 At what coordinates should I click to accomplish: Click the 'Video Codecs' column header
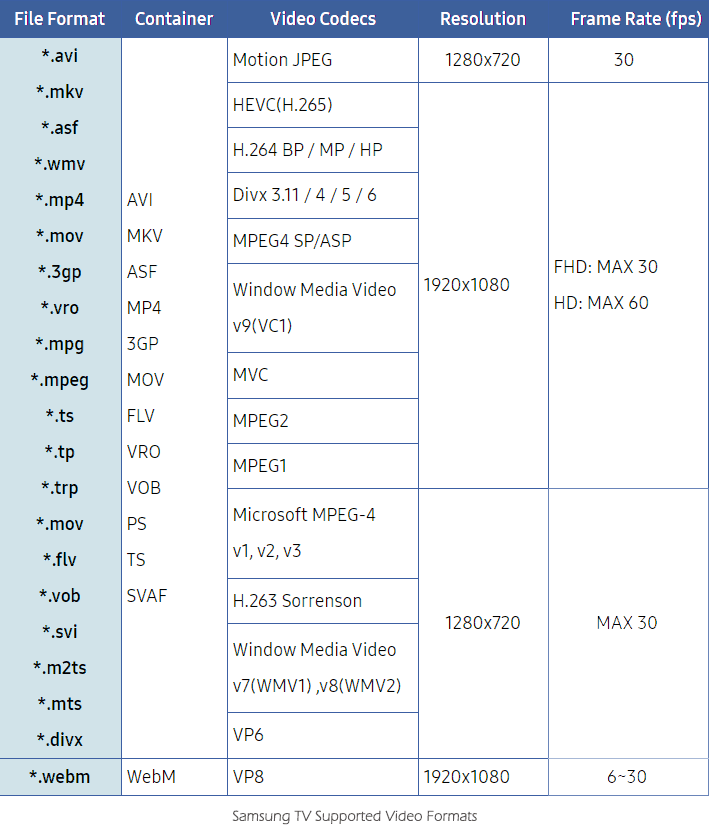coord(323,19)
